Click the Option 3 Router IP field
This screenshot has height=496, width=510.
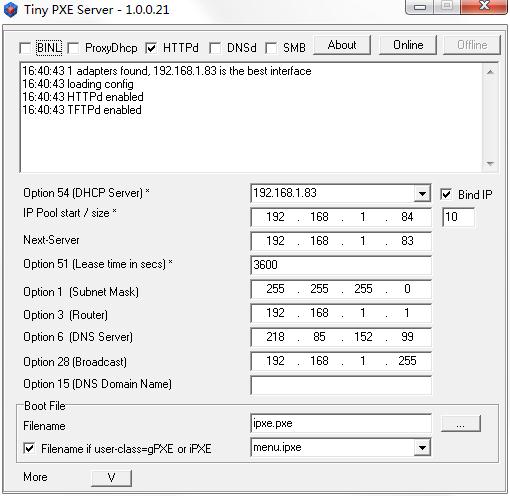click(x=341, y=313)
